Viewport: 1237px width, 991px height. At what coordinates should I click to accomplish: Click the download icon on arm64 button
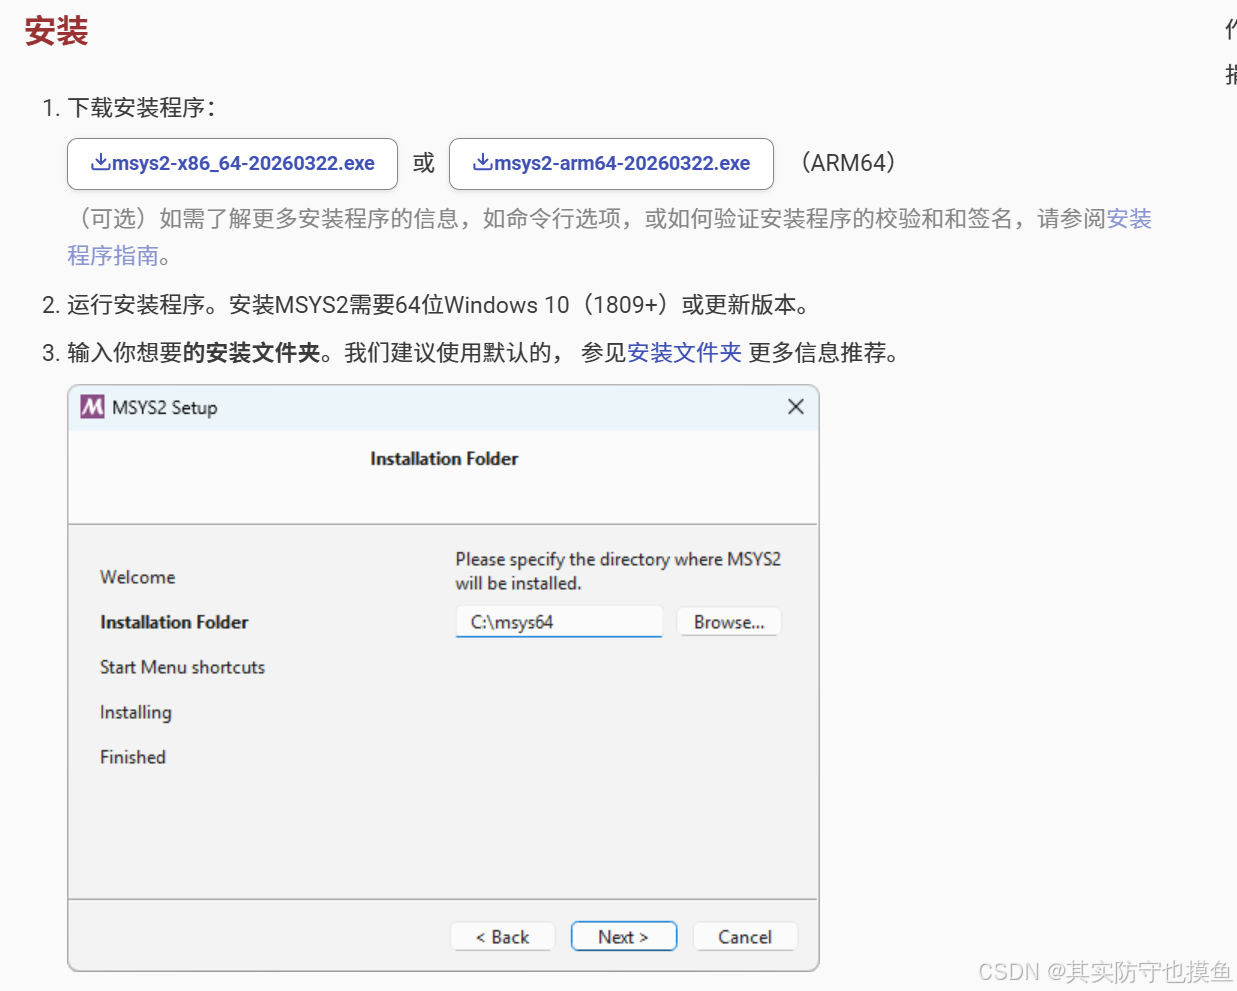482,162
